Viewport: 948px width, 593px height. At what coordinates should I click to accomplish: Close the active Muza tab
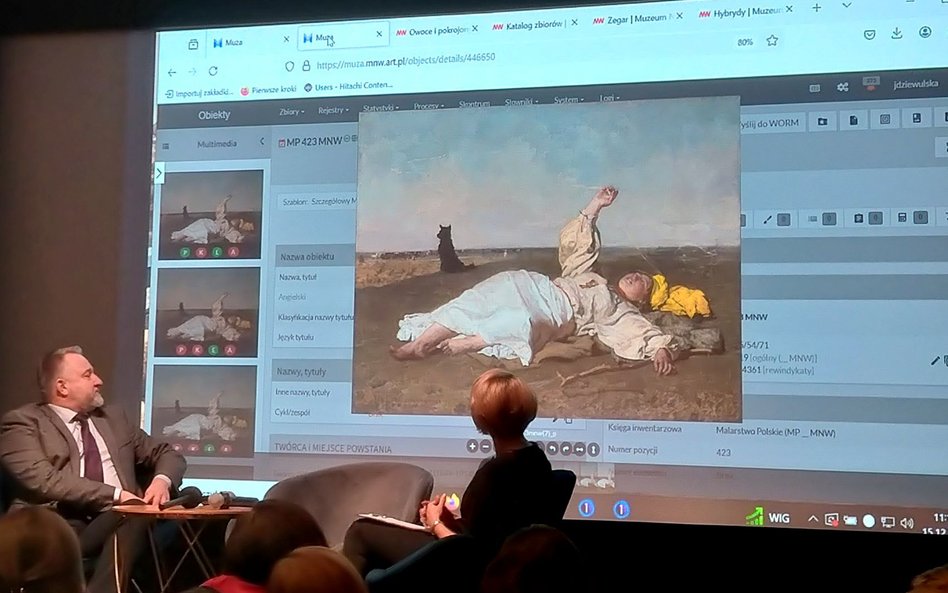point(379,34)
